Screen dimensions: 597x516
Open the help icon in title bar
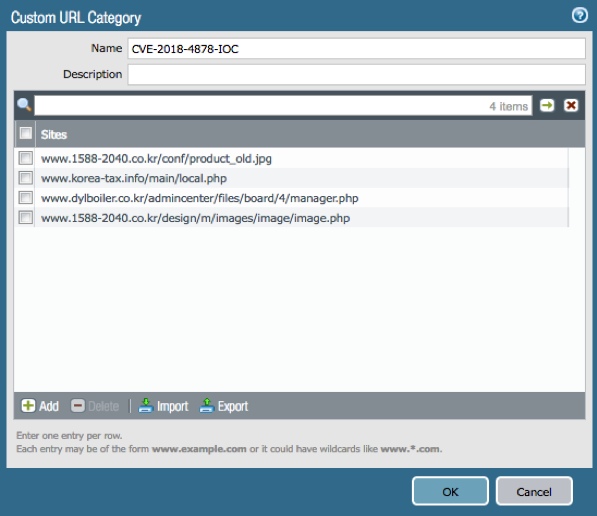(579, 15)
